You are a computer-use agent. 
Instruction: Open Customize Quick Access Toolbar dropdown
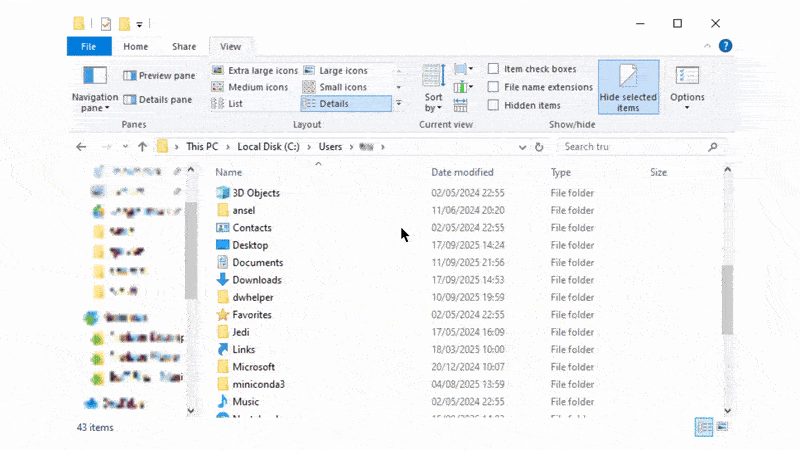139,24
